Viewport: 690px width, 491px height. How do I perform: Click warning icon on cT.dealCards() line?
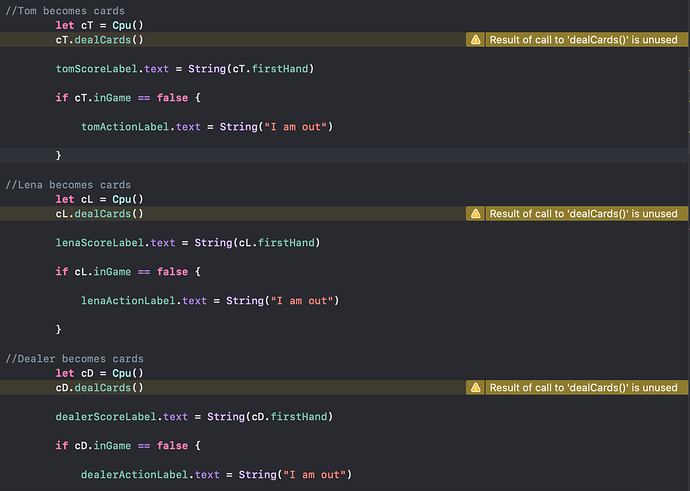click(x=475, y=40)
